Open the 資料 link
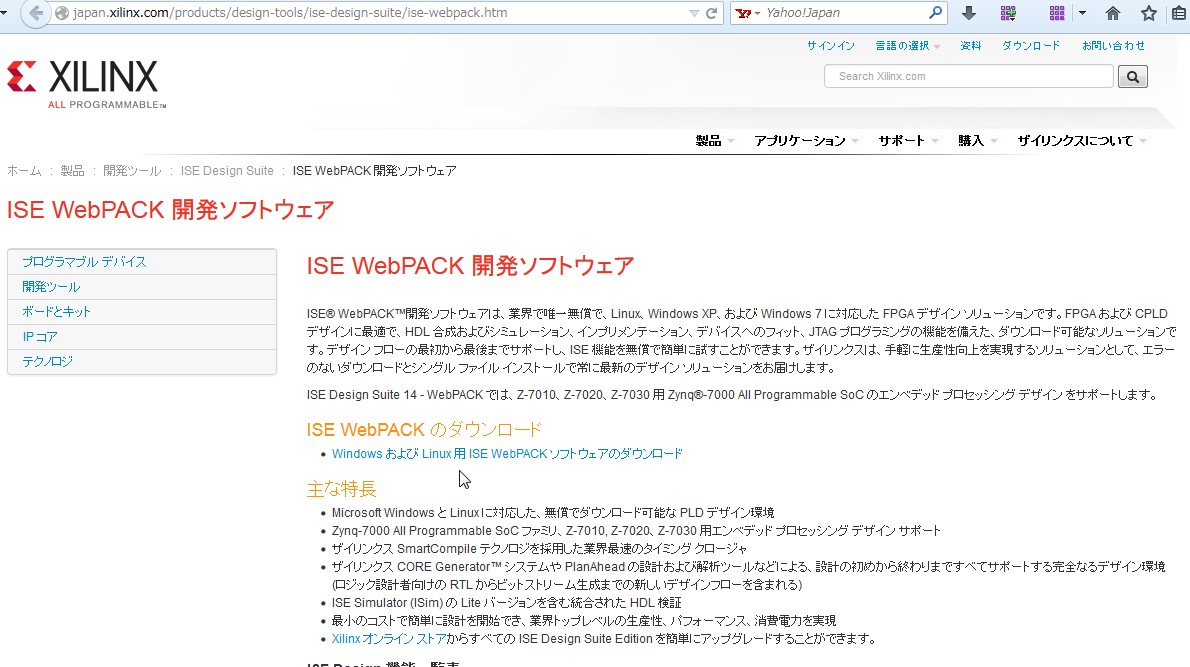Viewport: 1190px width, 667px height. (x=970, y=46)
